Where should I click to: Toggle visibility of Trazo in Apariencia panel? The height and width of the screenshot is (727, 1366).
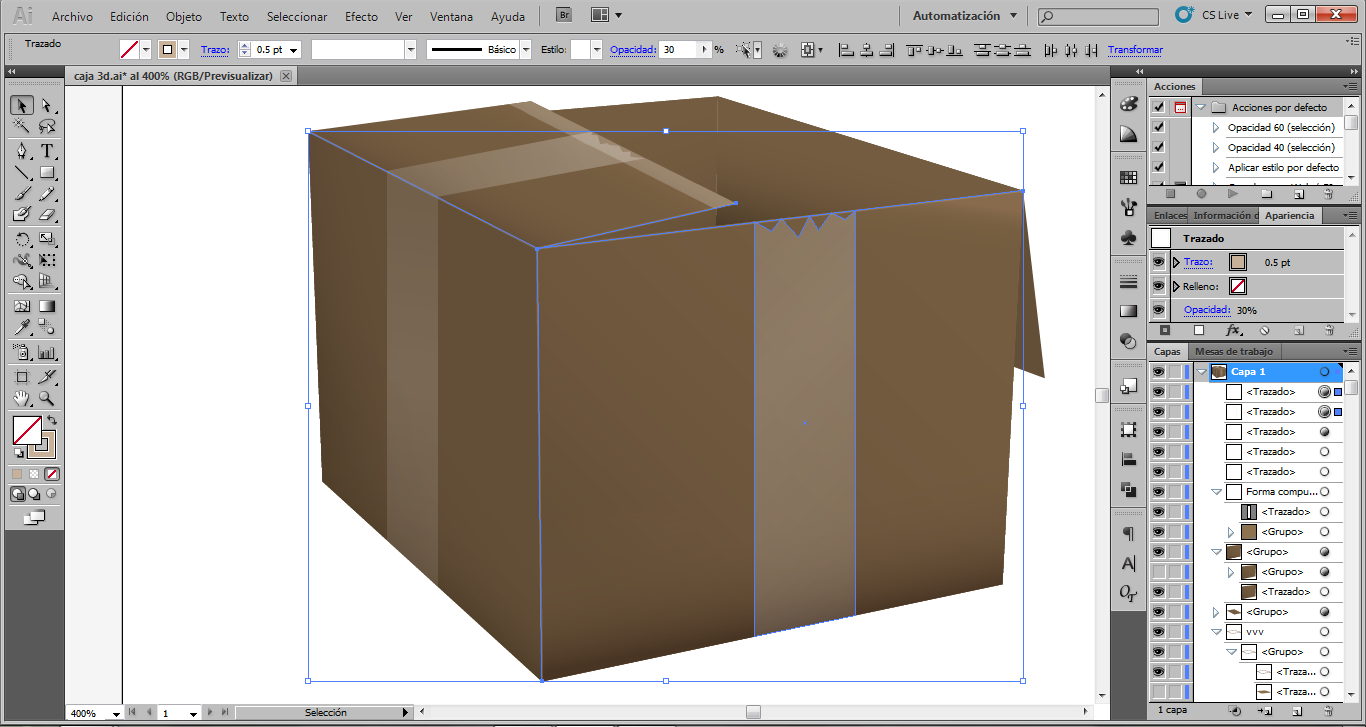click(1157, 262)
